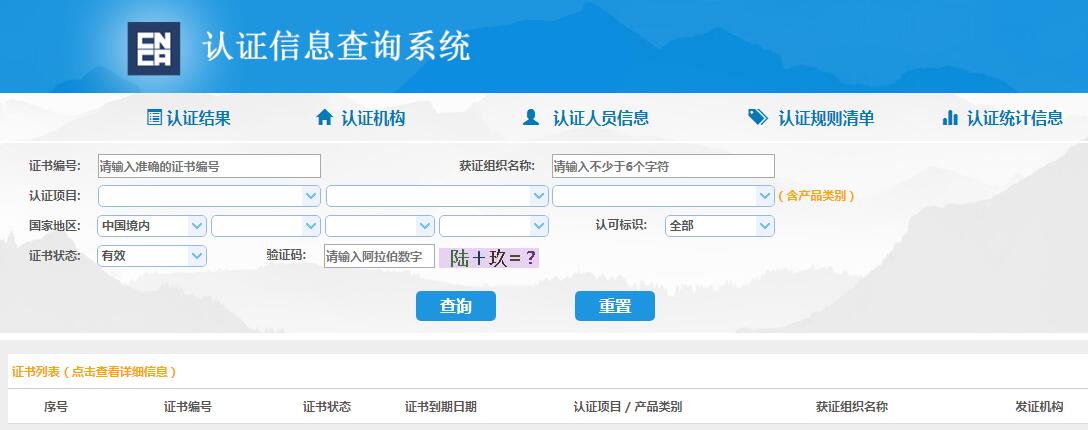This screenshot has height=430, width=1088.
Task: Open the first 认证项目 dropdown
Action: (209, 196)
